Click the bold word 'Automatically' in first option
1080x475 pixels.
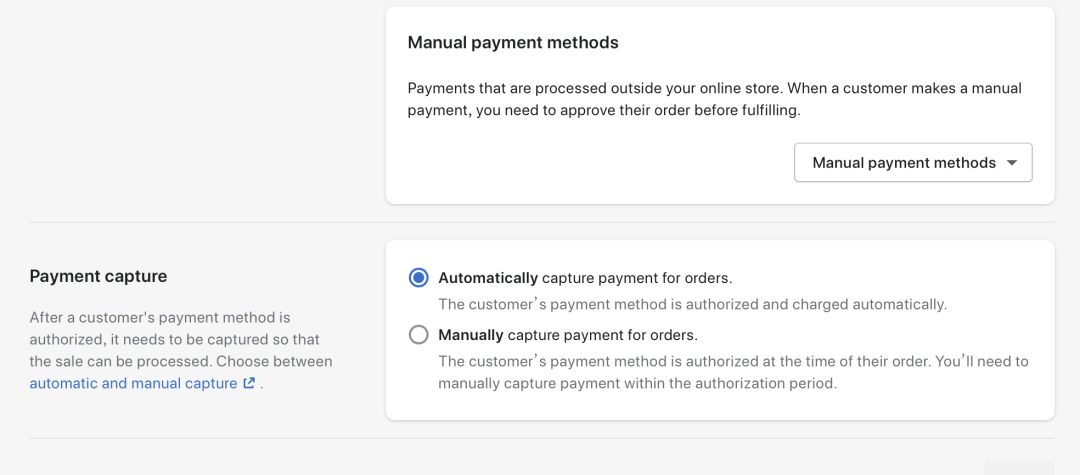coord(488,278)
